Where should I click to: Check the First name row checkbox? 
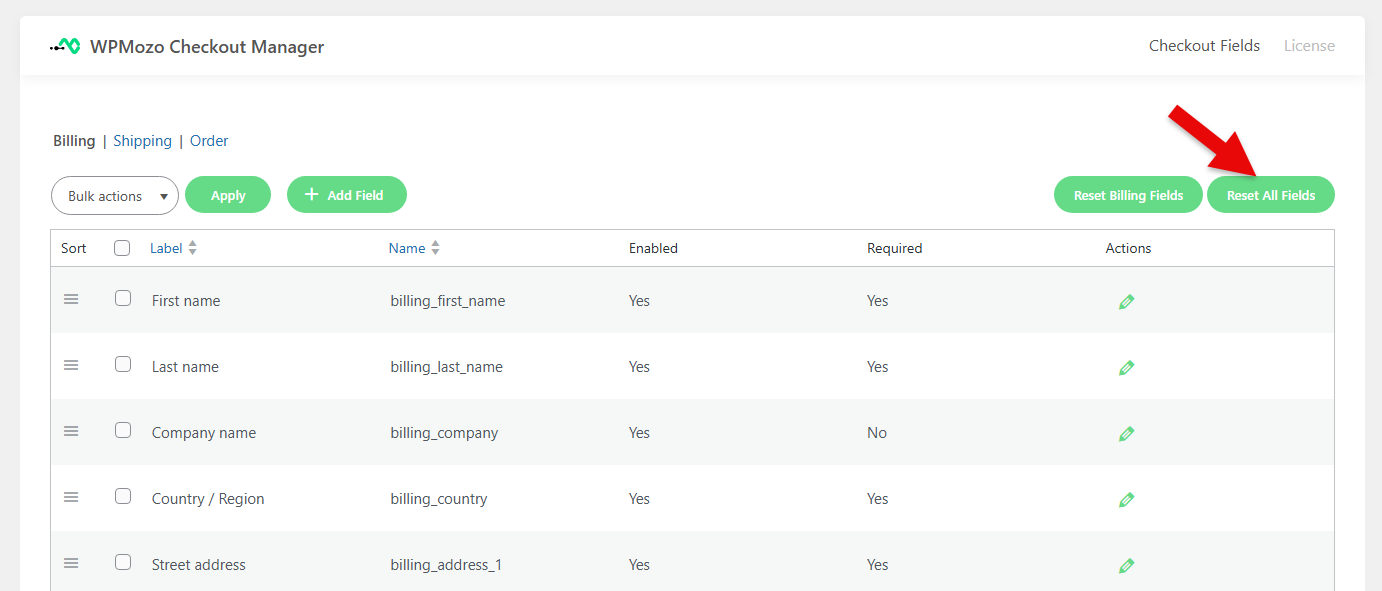[123, 298]
